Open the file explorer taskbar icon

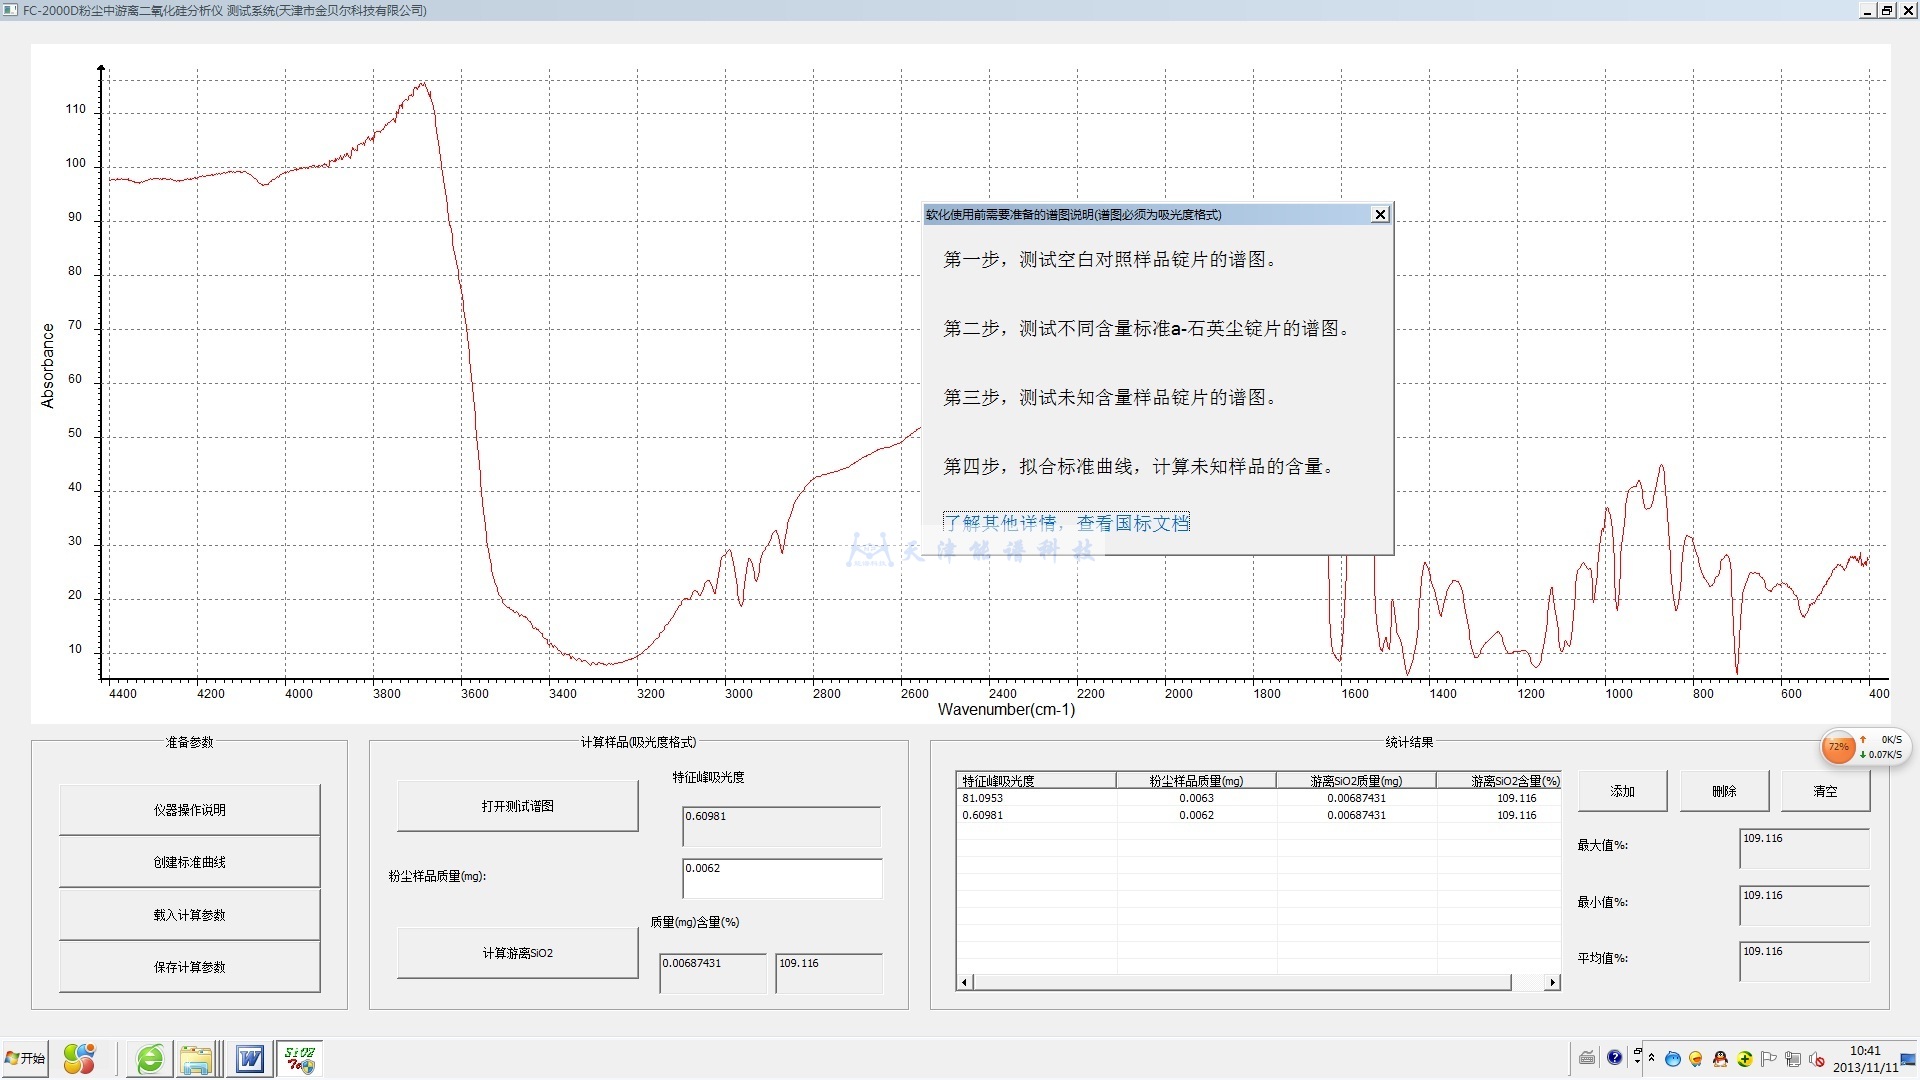(197, 1059)
